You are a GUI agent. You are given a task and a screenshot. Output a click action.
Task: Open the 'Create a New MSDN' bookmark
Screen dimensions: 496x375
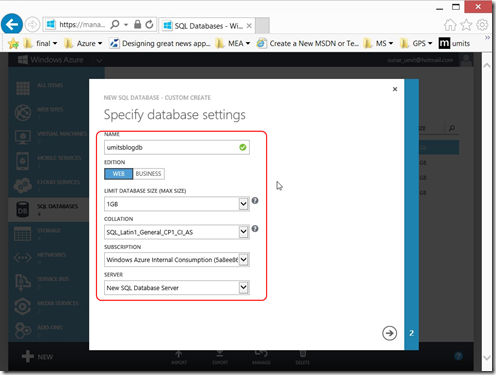[x=308, y=43]
